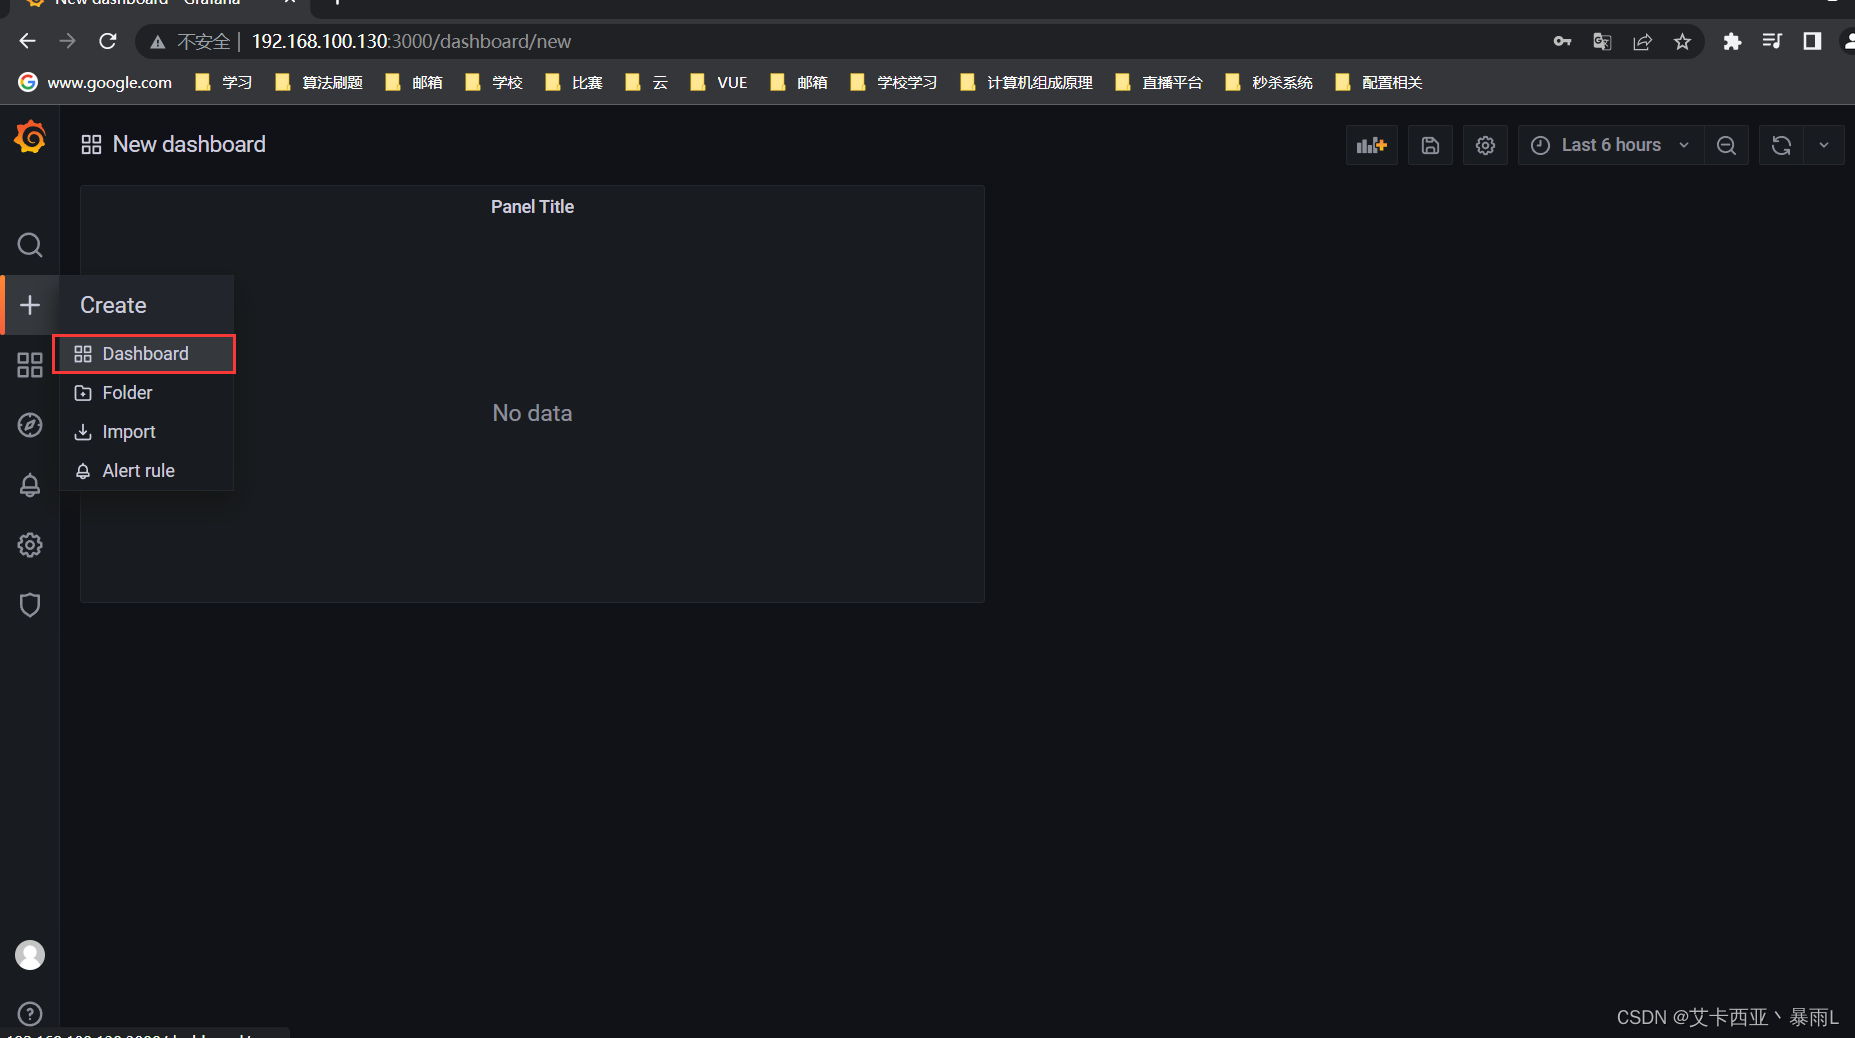This screenshot has width=1855, height=1038.
Task: Open the Help question mark icon
Action: coord(30,1014)
